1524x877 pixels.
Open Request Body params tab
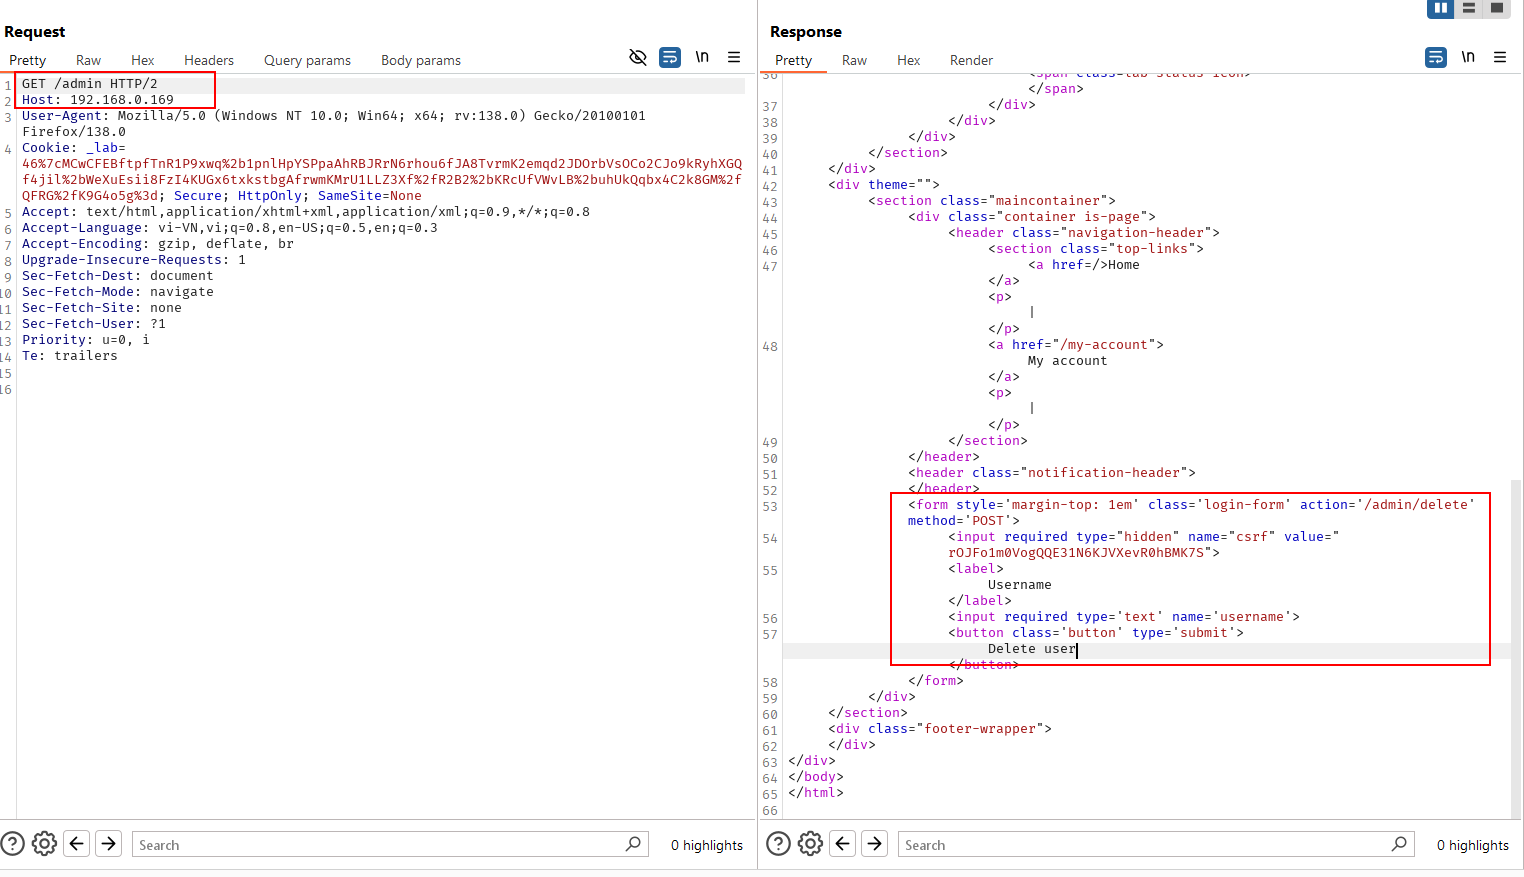pos(421,60)
